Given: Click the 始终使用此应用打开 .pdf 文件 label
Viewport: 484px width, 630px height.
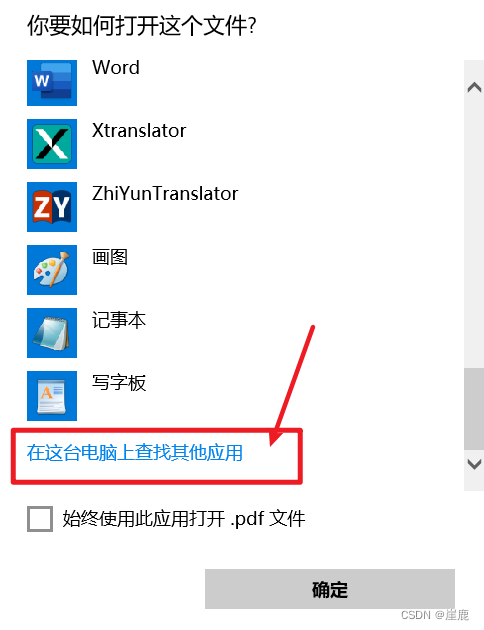Looking at the screenshot, I should pyautogui.click(x=184, y=518).
